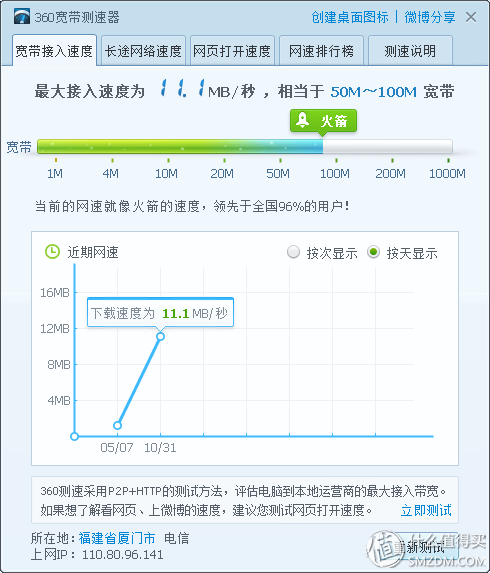Click the 重新测试 button

pos(420,547)
